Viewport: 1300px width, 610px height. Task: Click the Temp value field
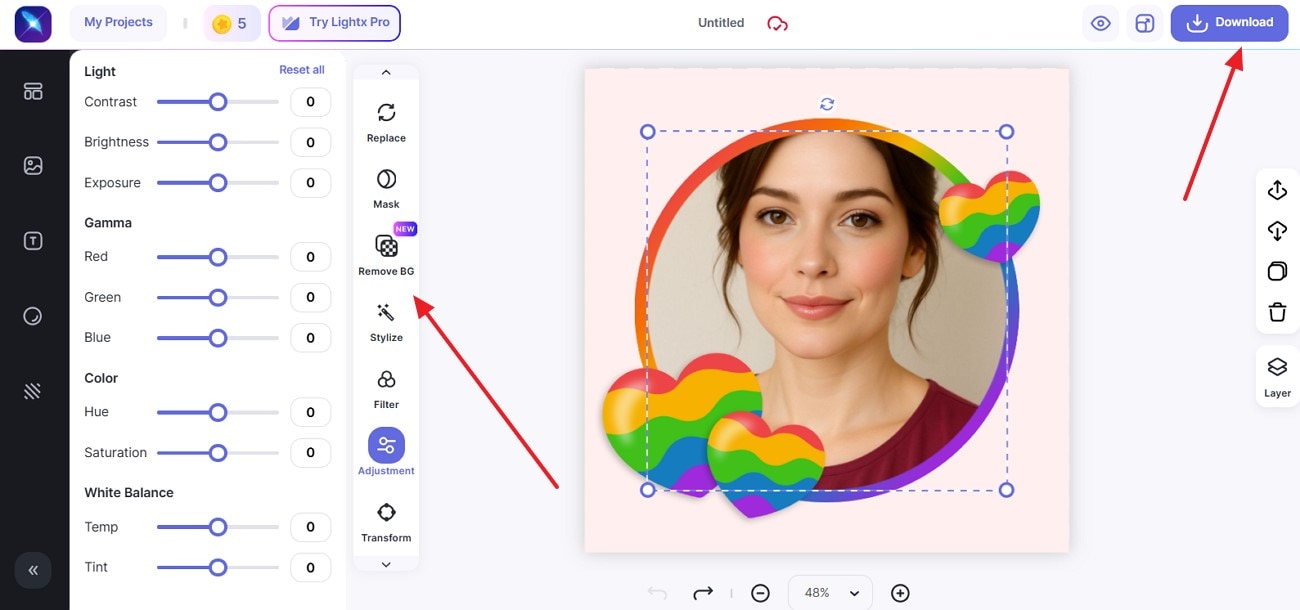310,527
